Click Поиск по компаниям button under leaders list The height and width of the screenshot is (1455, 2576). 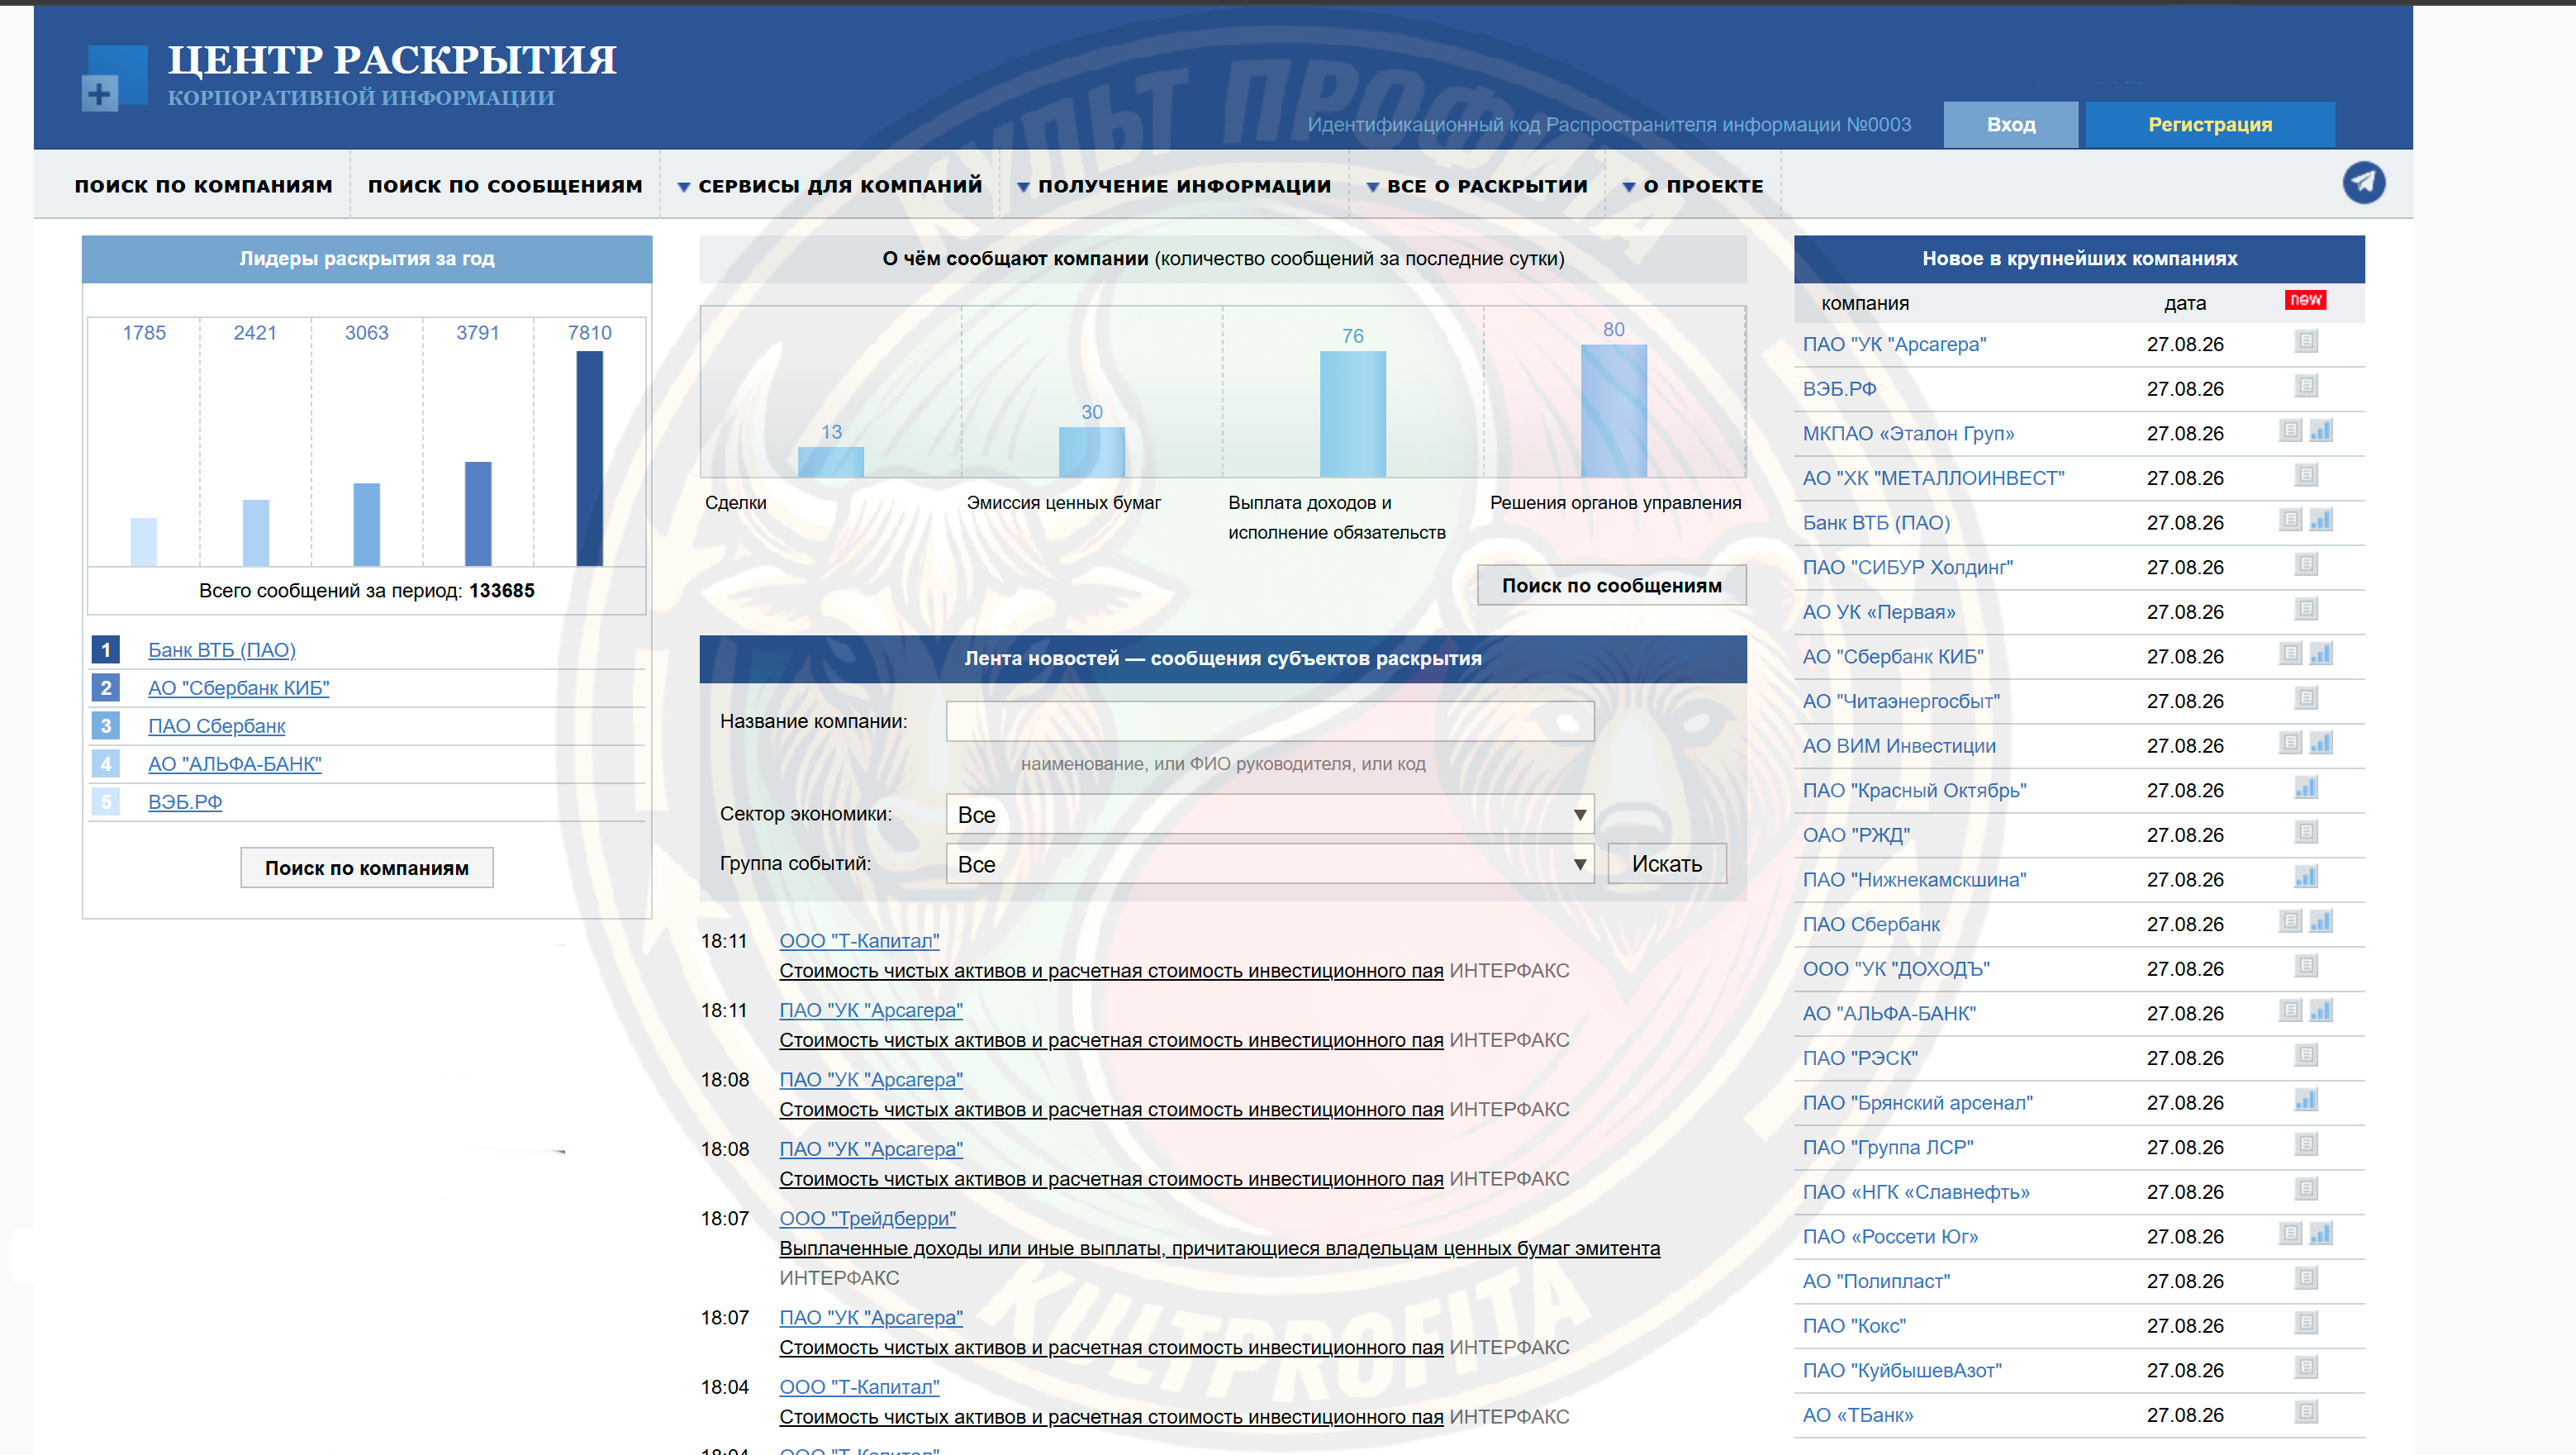[x=366, y=868]
